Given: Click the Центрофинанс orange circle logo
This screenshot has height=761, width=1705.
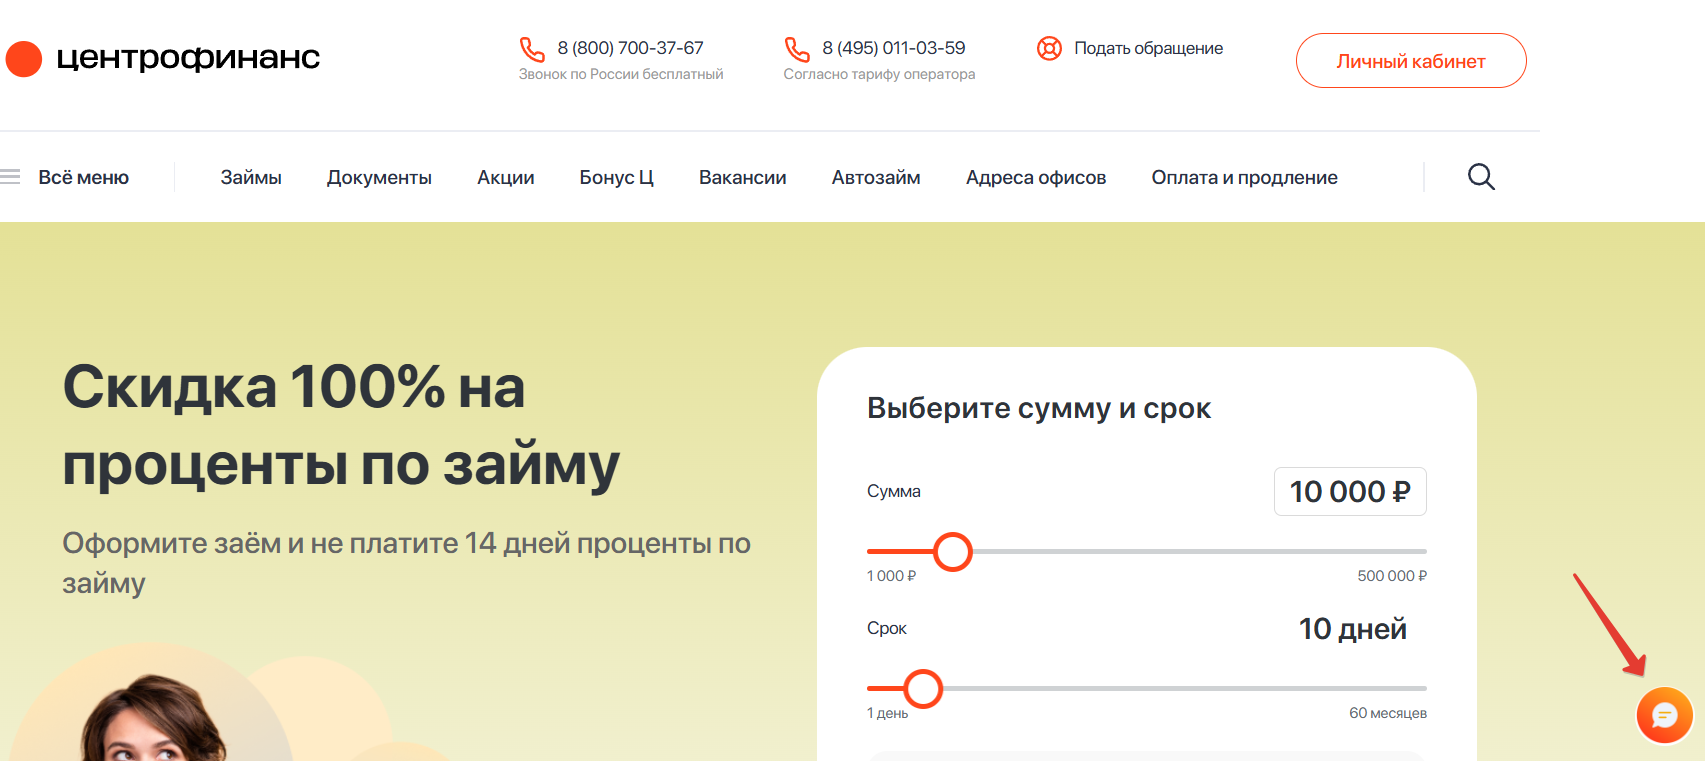Looking at the screenshot, I should (24, 59).
